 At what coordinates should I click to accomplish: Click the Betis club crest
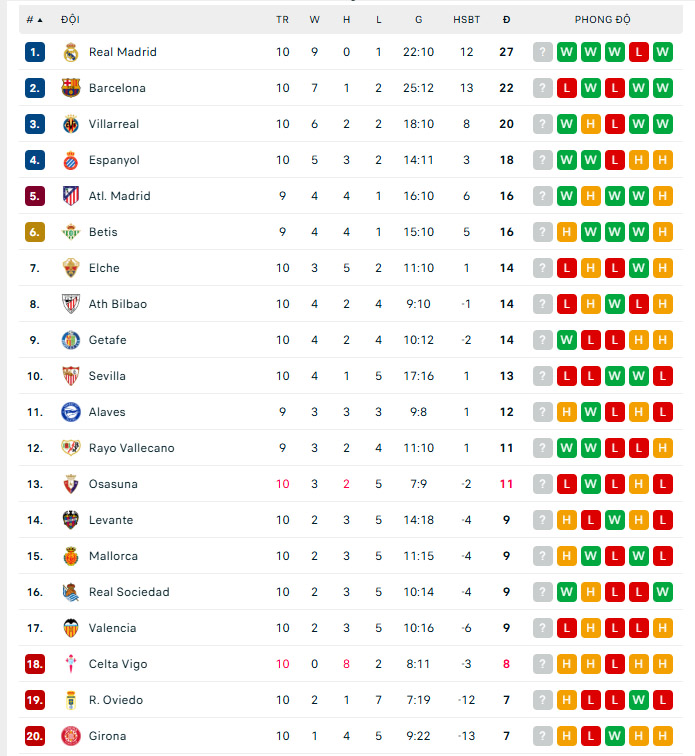pos(70,232)
